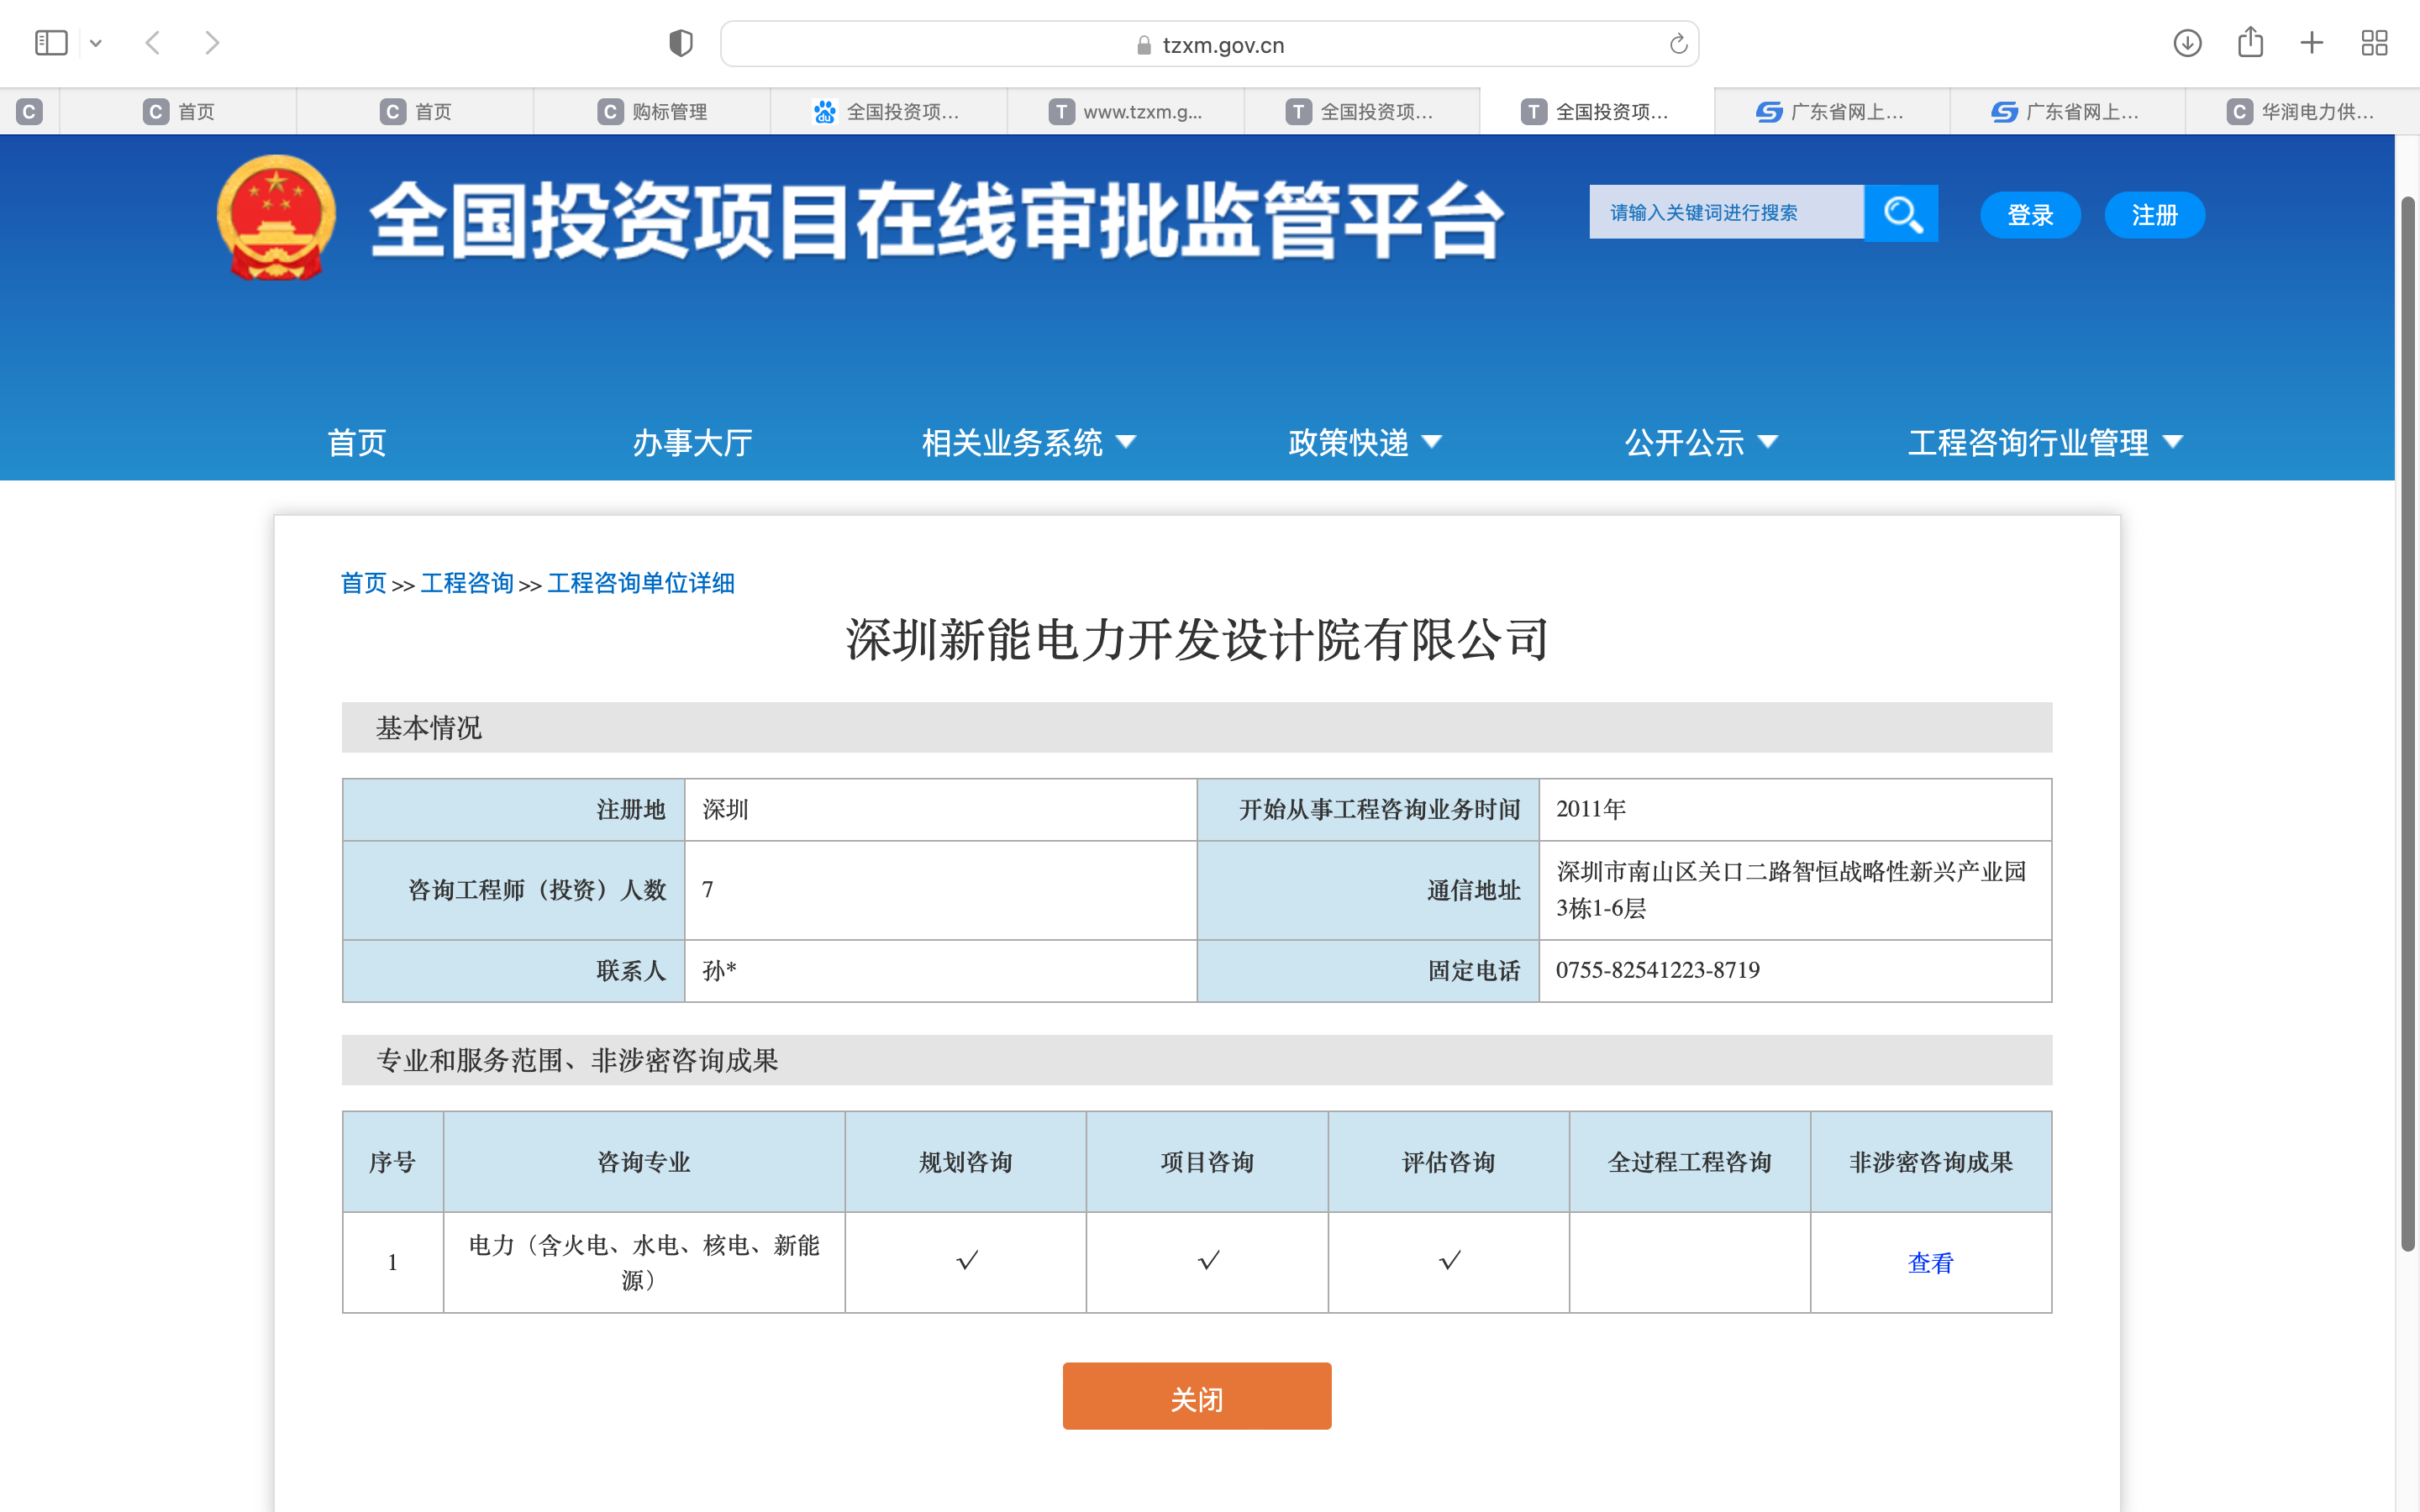Click the 注册 registration button

pos(2154,214)
